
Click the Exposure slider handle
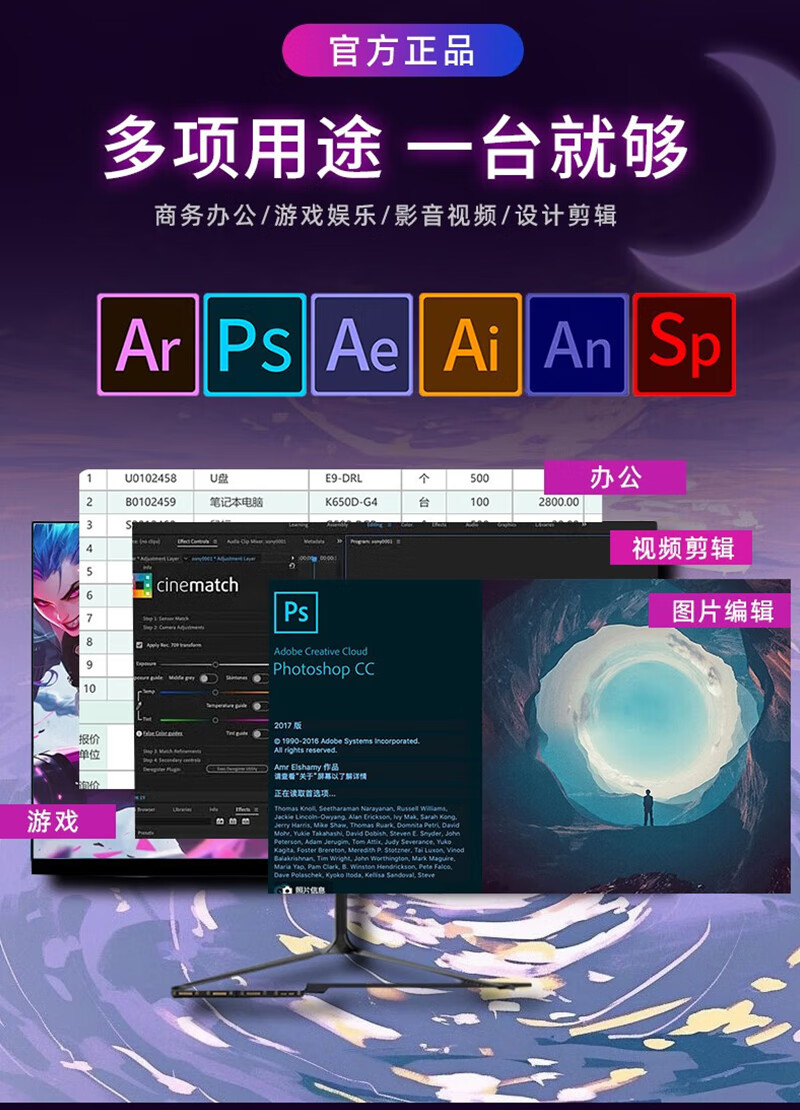click(x=214, y=664)
